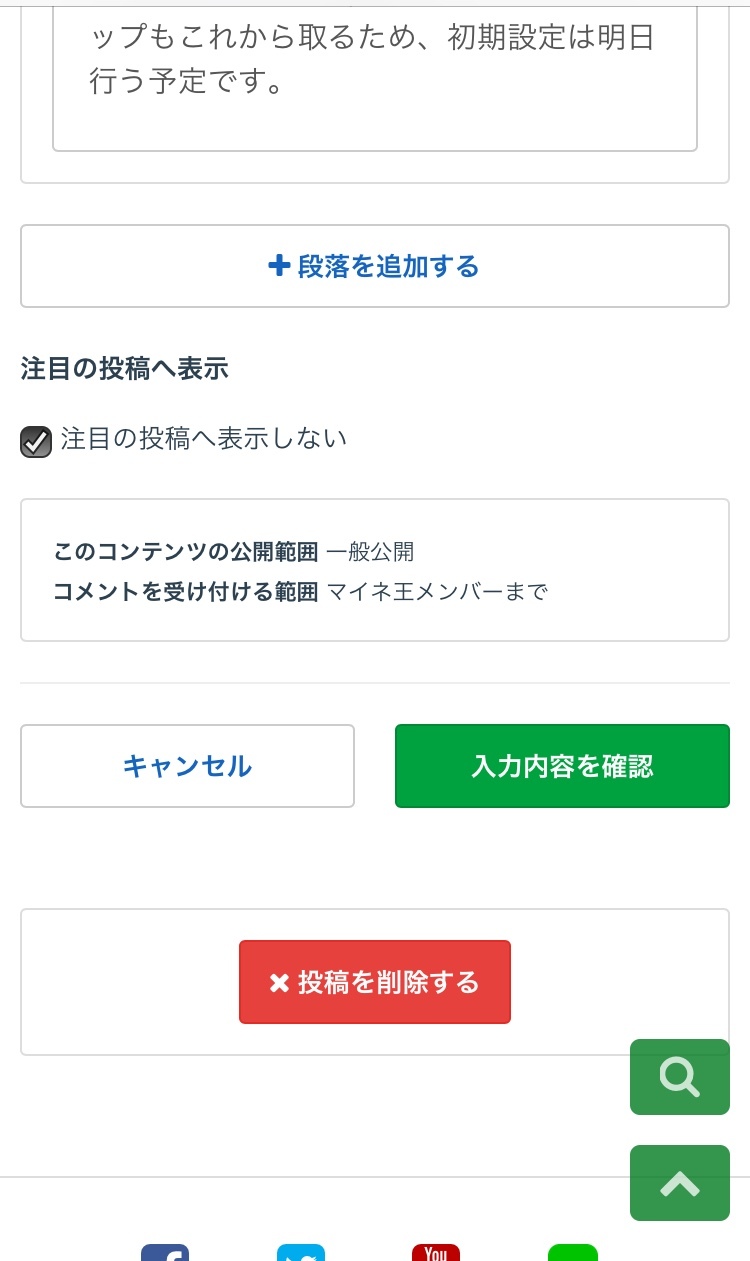Click the このコンテンツの公開範囲 label

tap(186, 551)
